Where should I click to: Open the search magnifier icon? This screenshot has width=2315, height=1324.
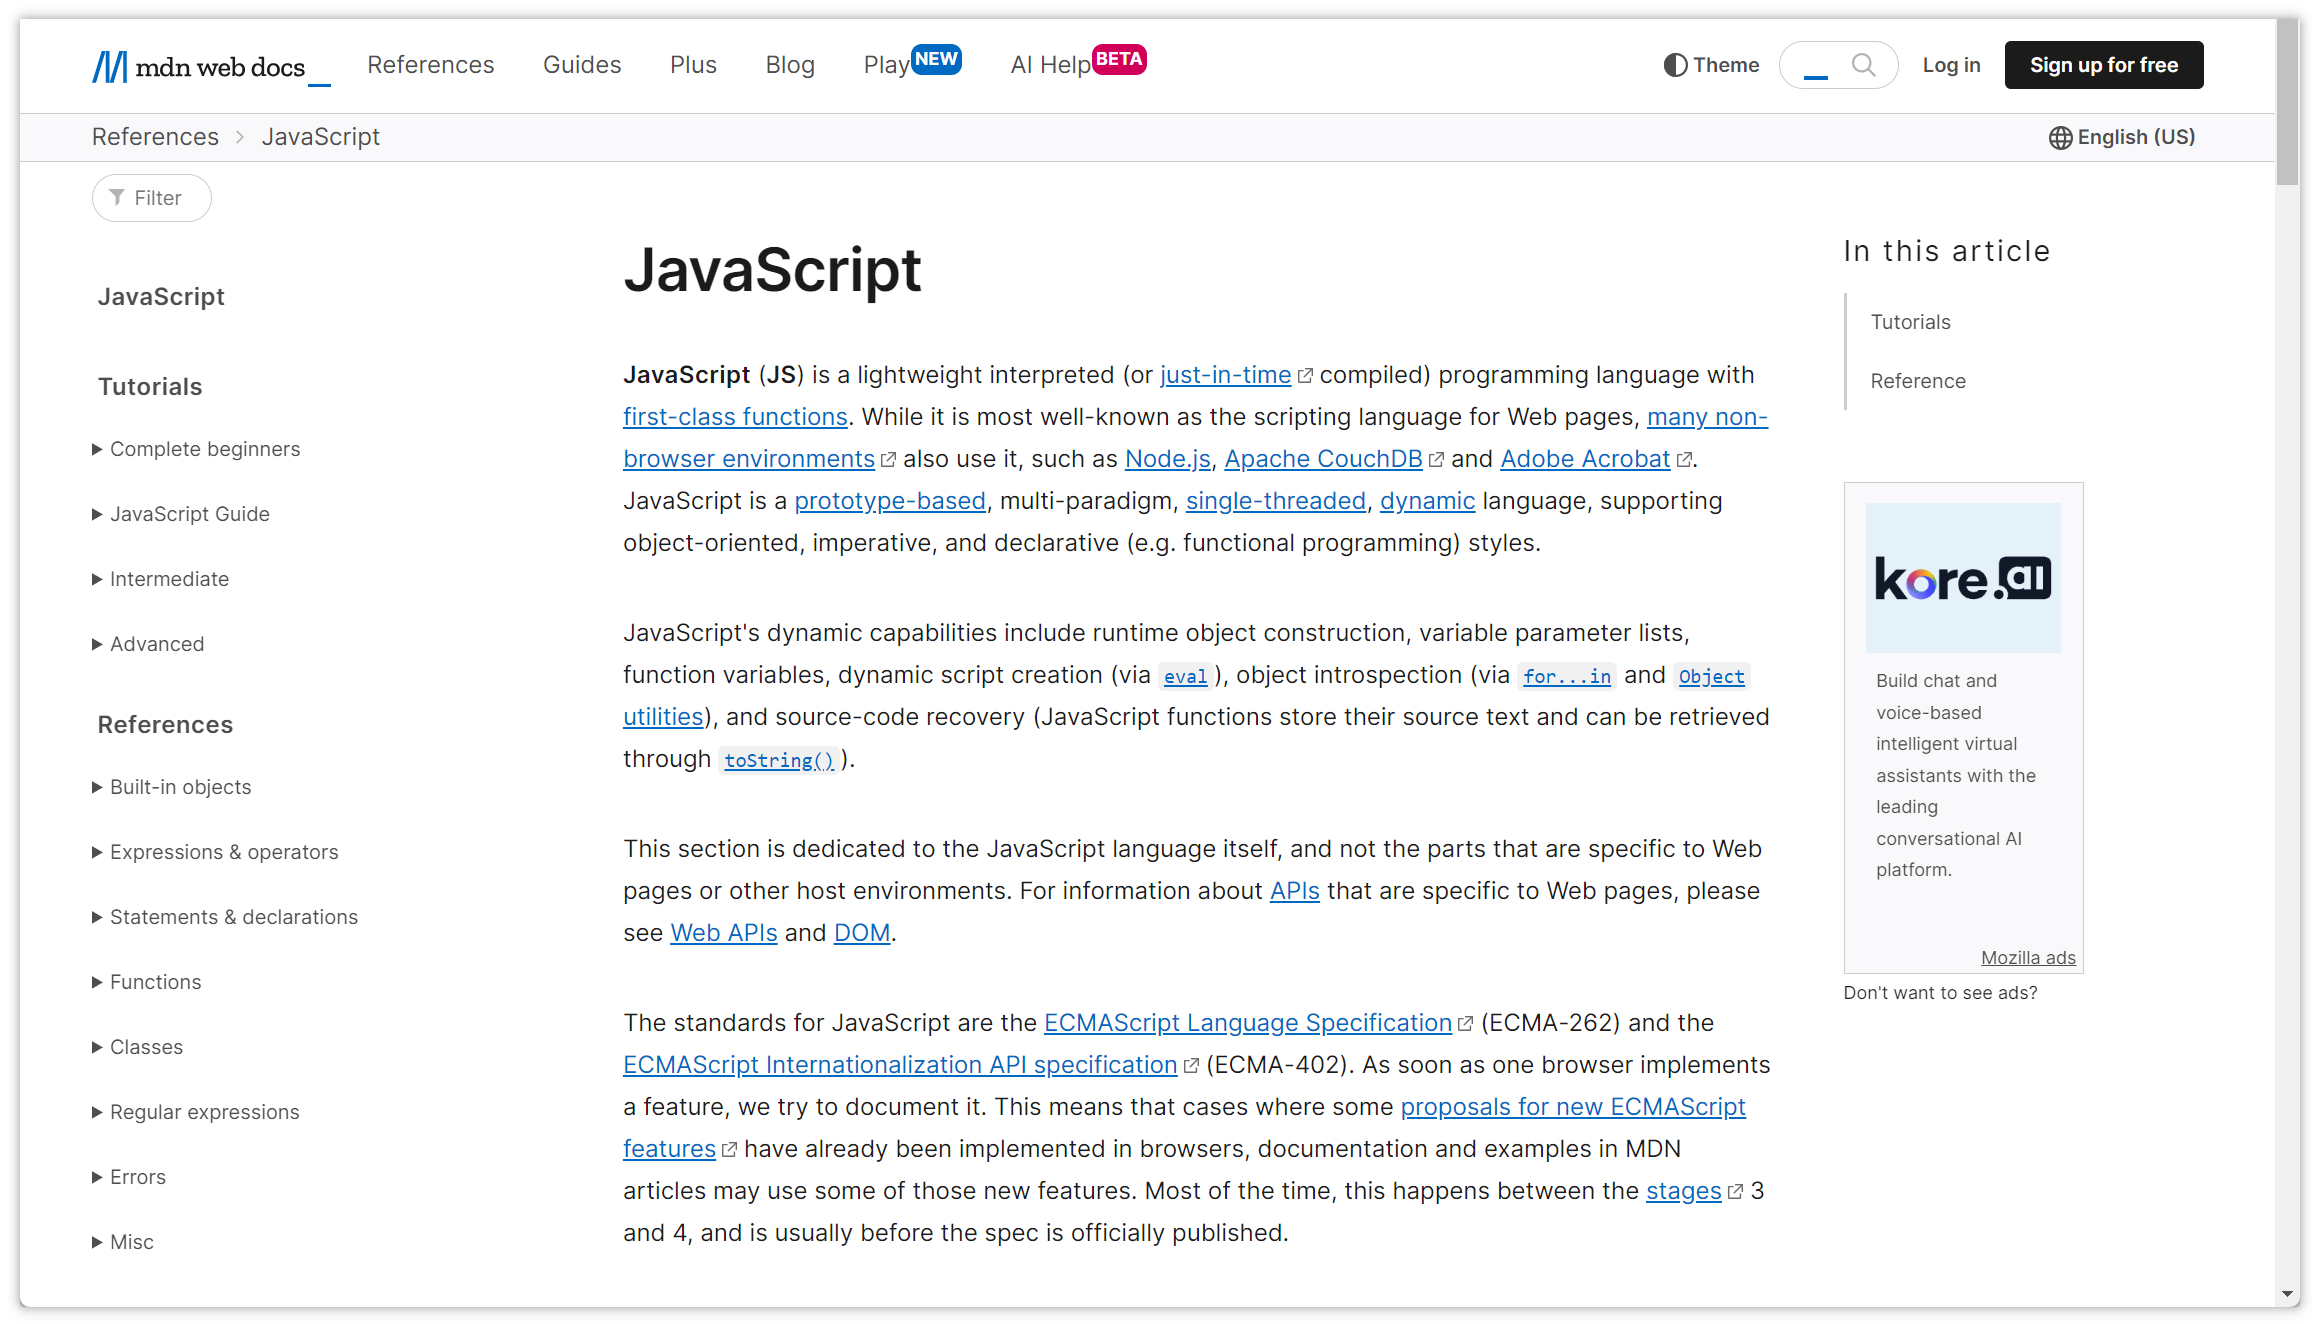point(1862,65)
